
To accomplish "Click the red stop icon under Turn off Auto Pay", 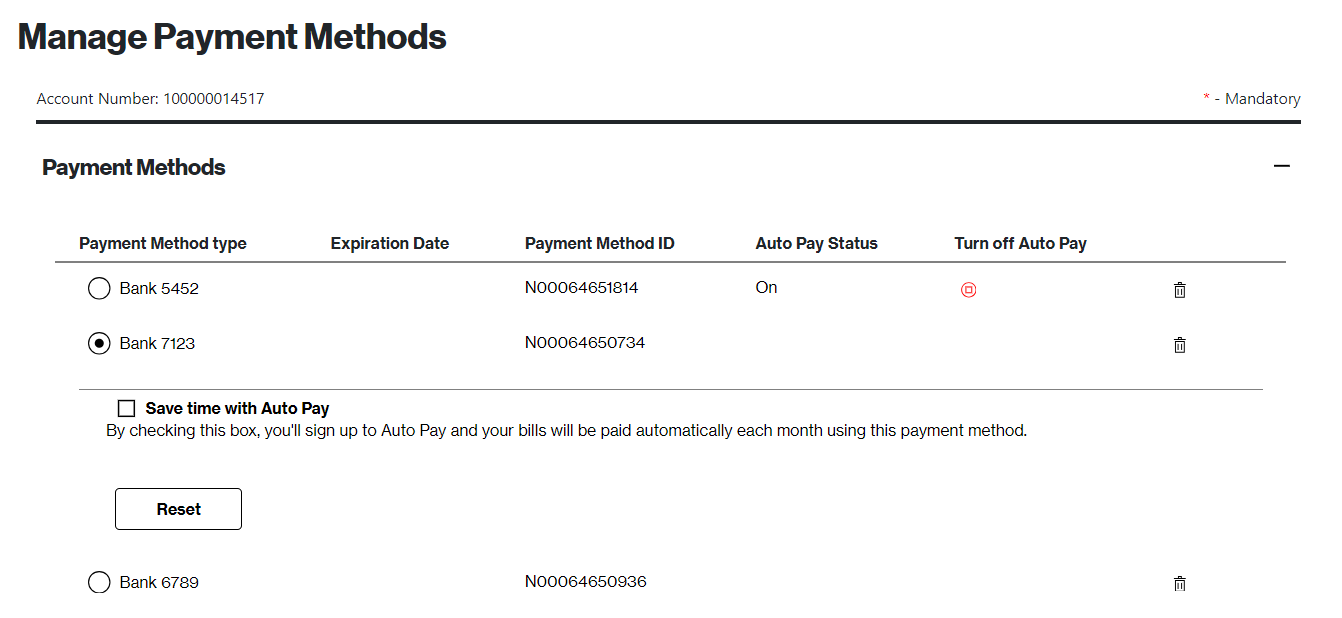I will [967, 288].
